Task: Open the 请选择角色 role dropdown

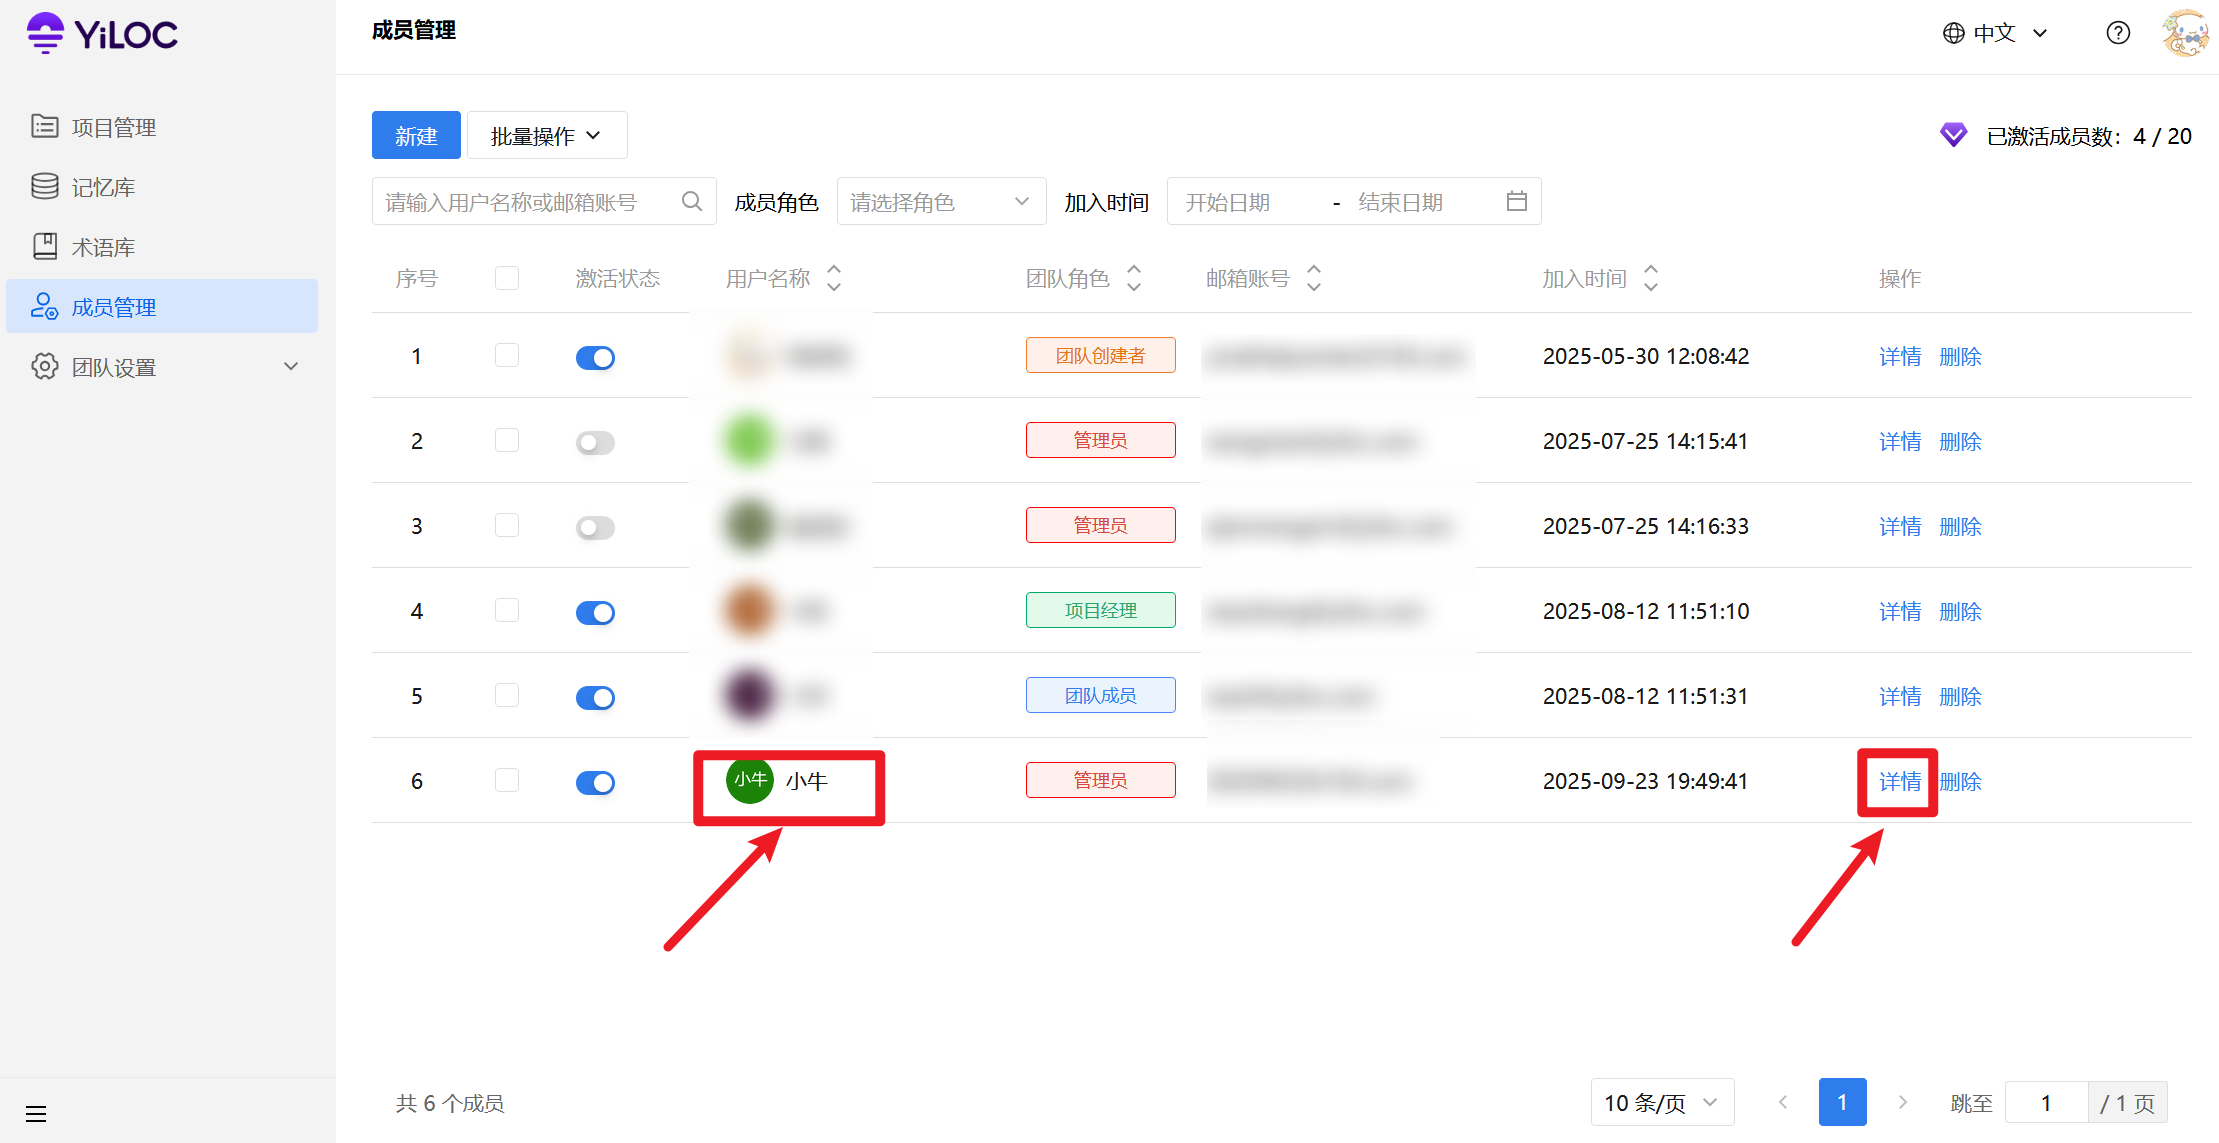Action: pos(940,202)
